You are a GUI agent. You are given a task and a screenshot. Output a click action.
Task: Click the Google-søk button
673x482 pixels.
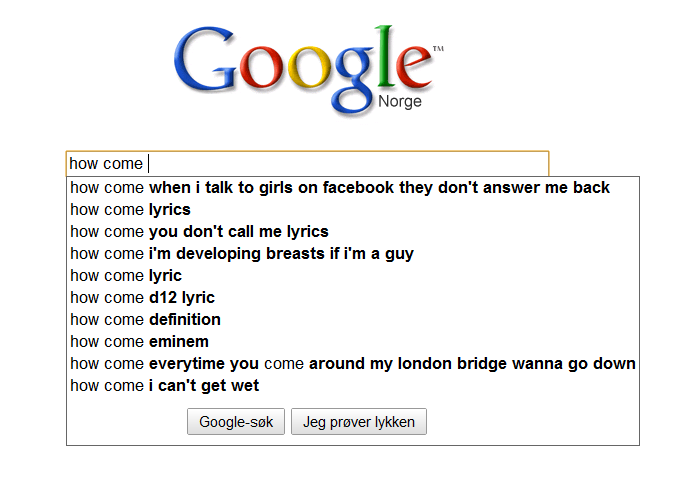pos(236,421)
